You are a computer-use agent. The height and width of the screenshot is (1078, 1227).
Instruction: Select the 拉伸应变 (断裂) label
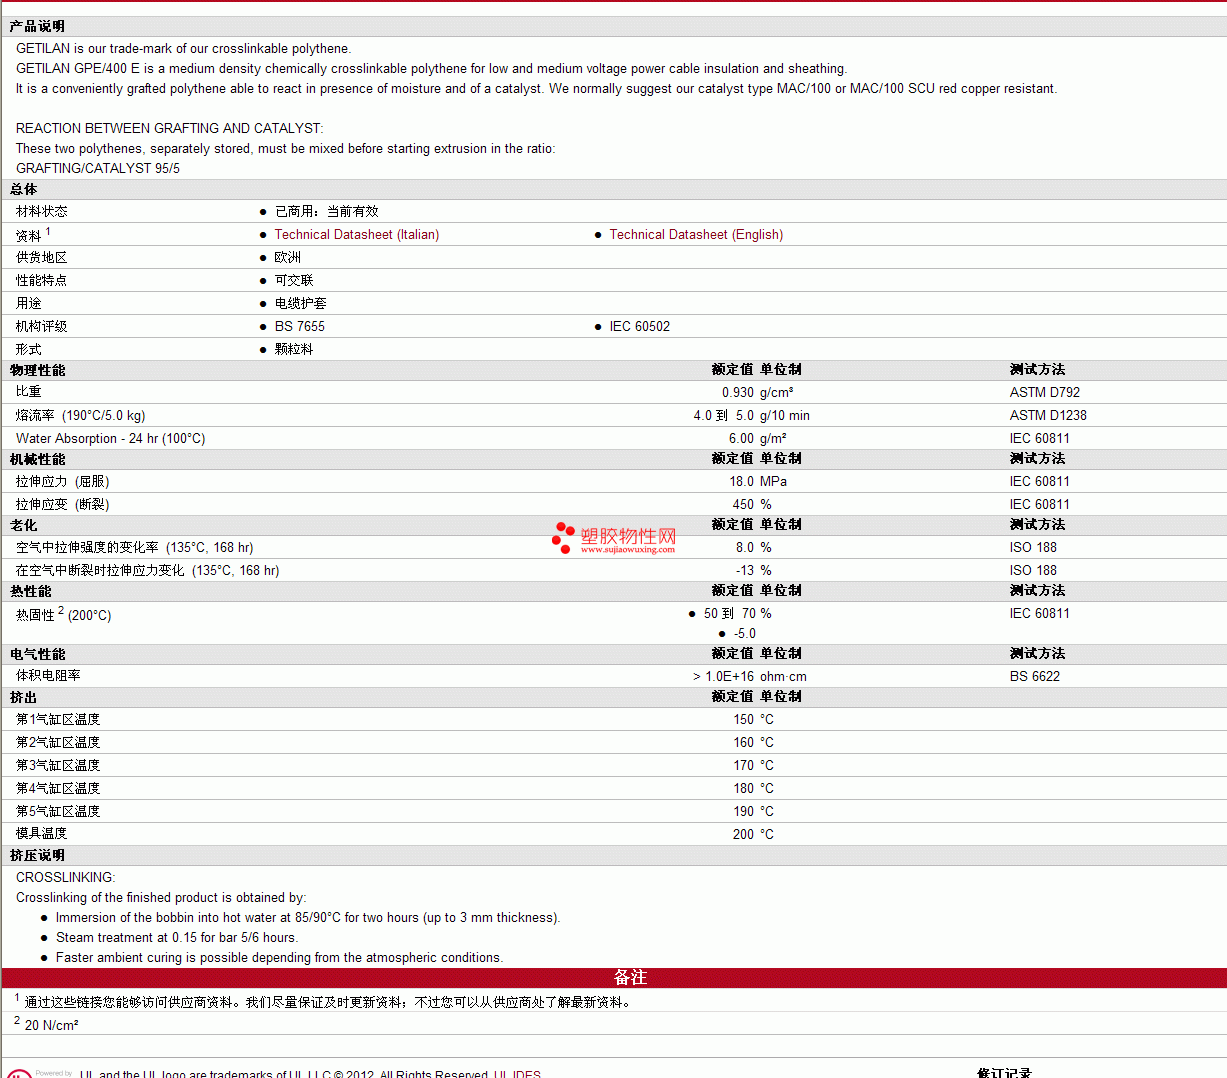(x=63, y=505)
